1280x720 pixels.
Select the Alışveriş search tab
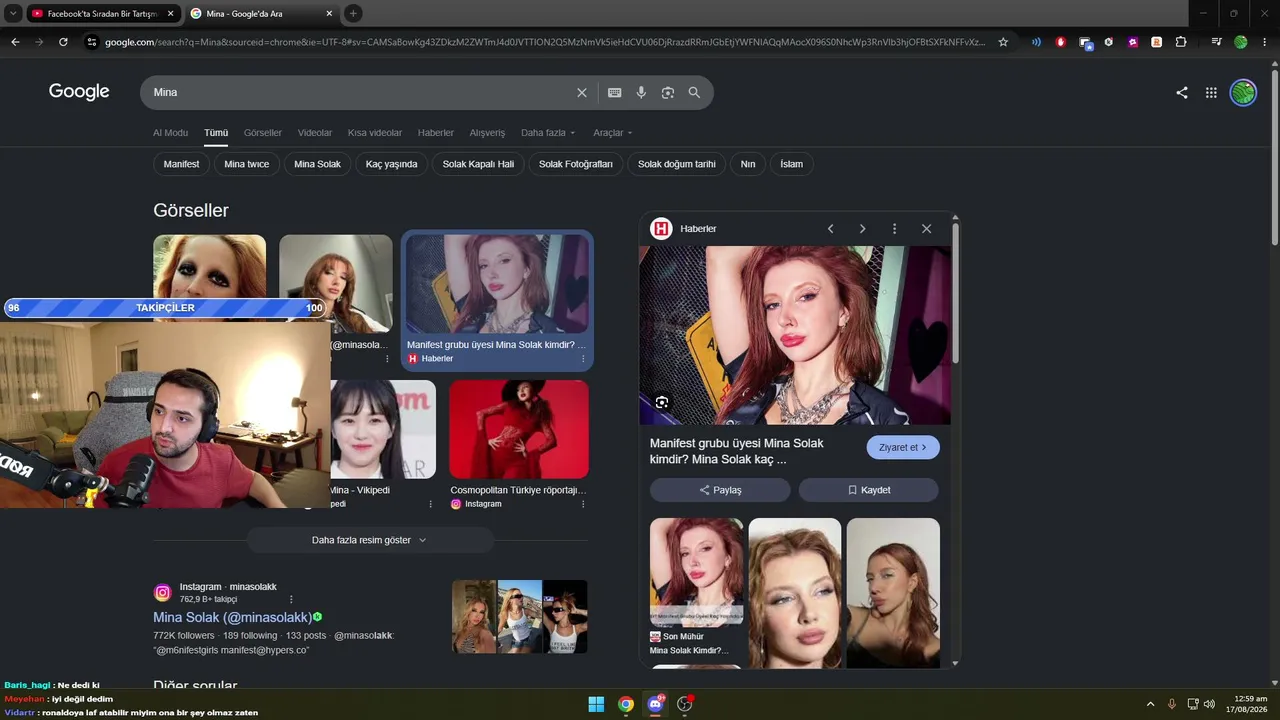point(488,133)
